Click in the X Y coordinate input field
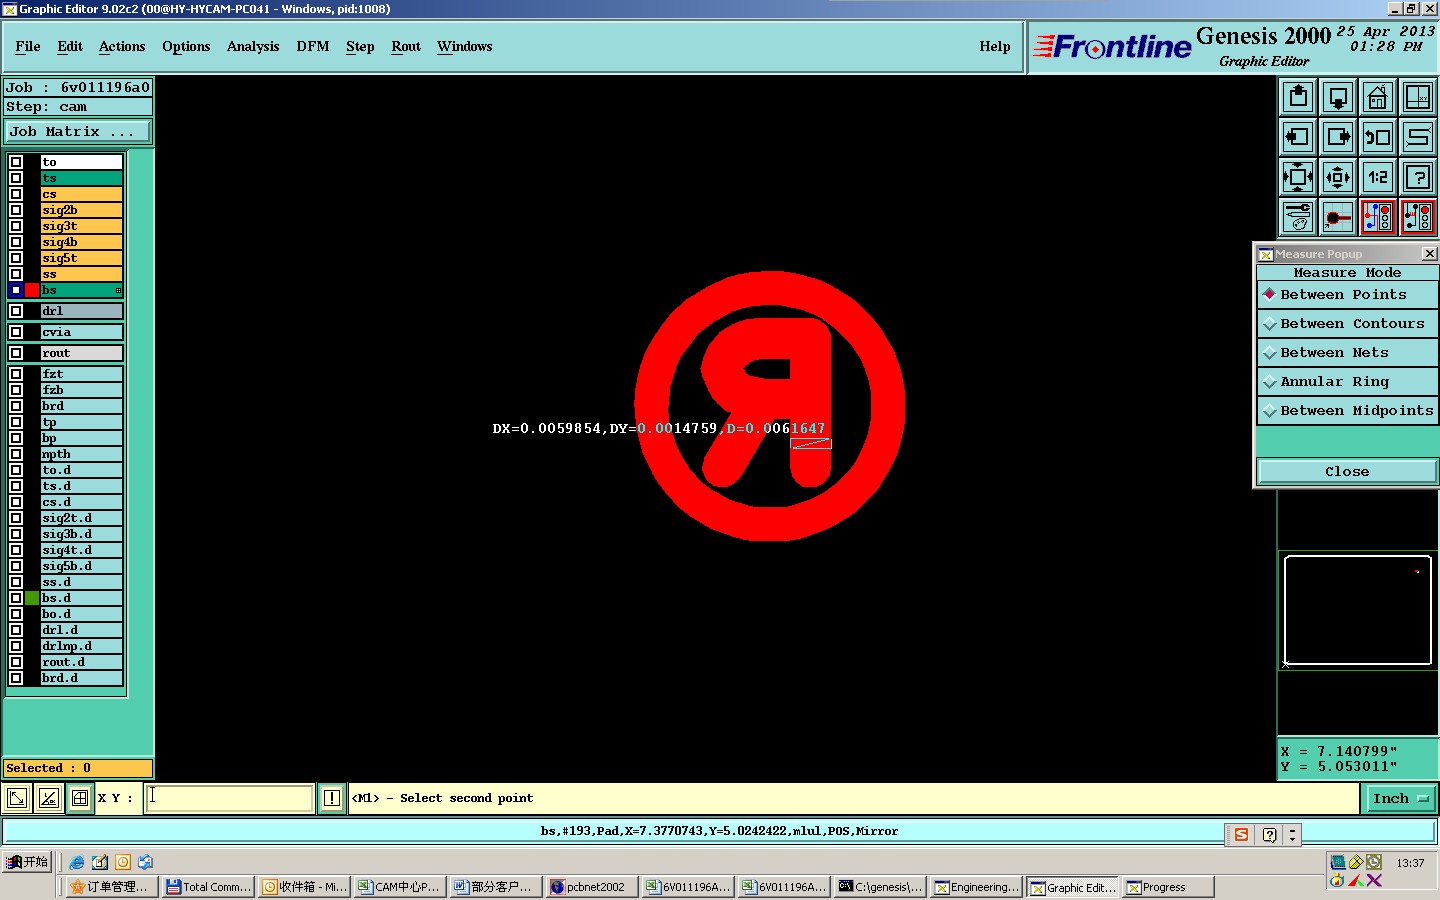The width and height of the screenshot is (1440, 900). pyautogui.click(x=230, y=798)
